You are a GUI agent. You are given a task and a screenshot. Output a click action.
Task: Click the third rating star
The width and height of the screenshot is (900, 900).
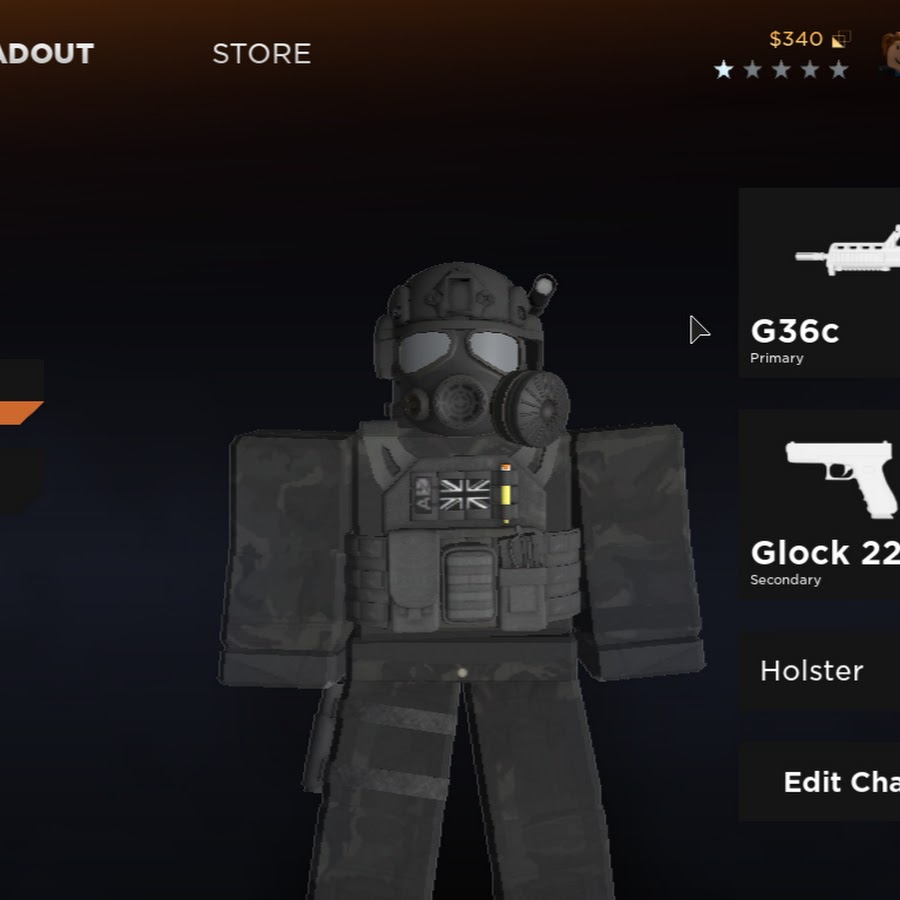pyautogui.click(x=781, y=69)
